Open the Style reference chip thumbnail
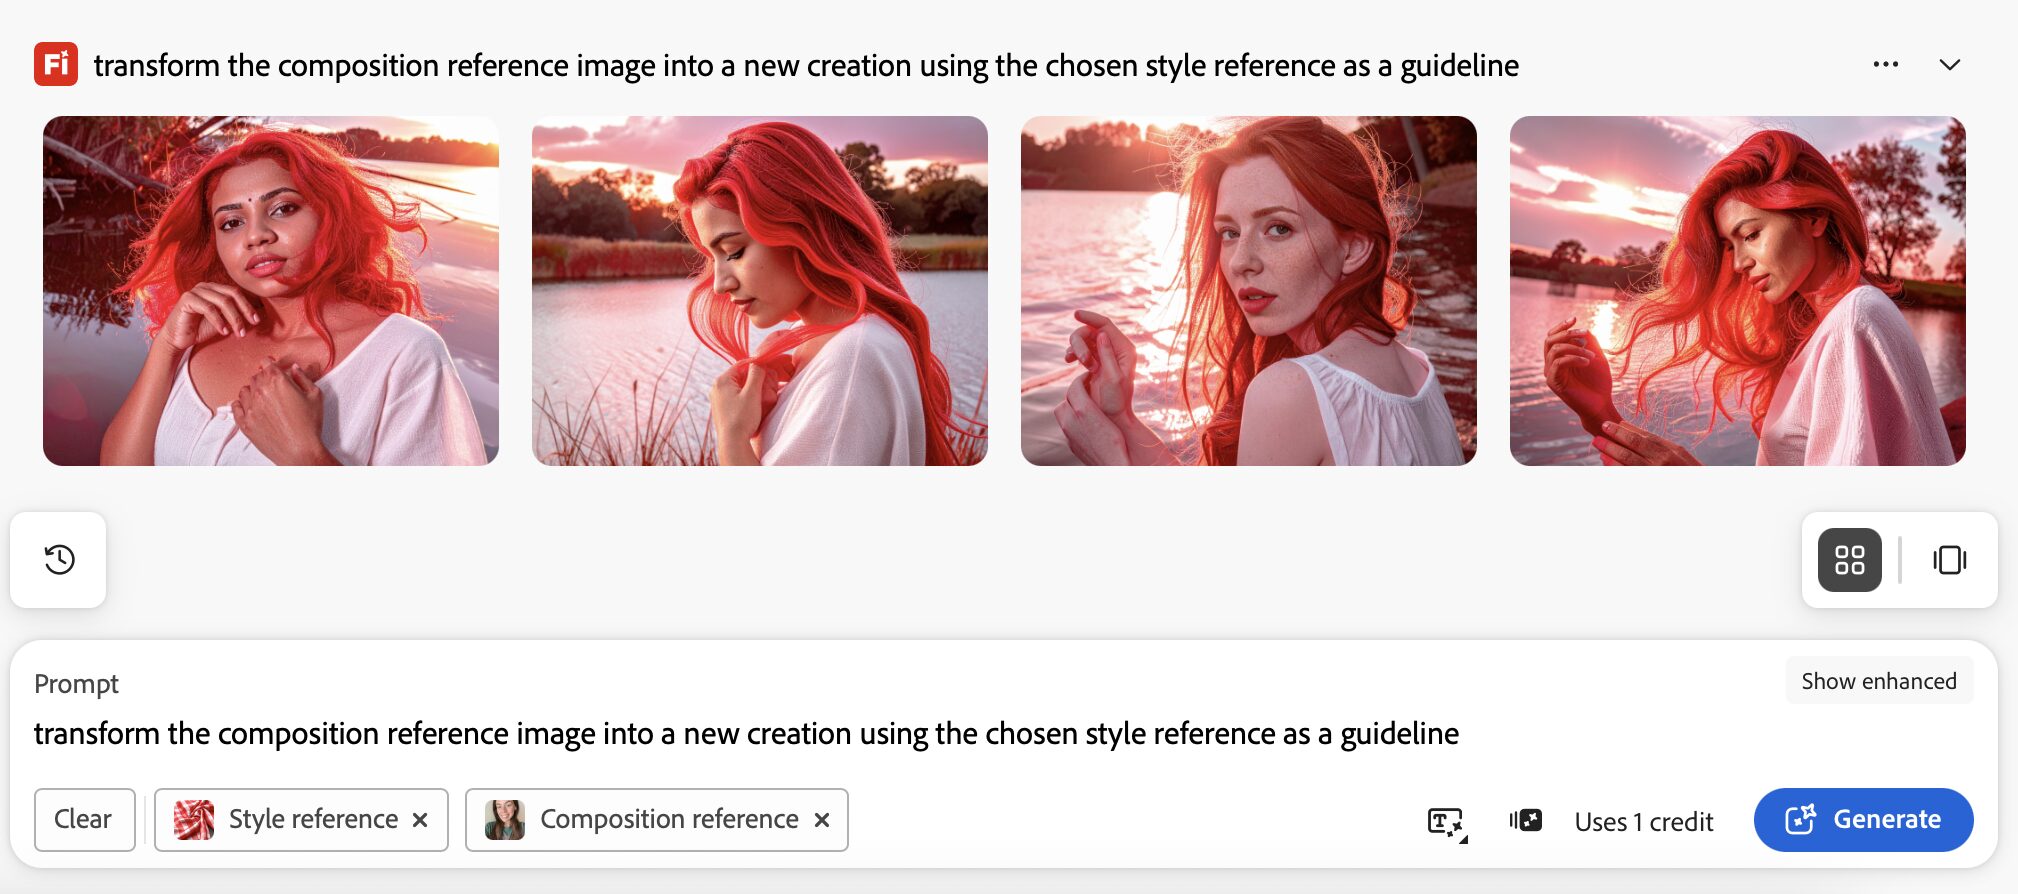 click(x=194, y=820)
